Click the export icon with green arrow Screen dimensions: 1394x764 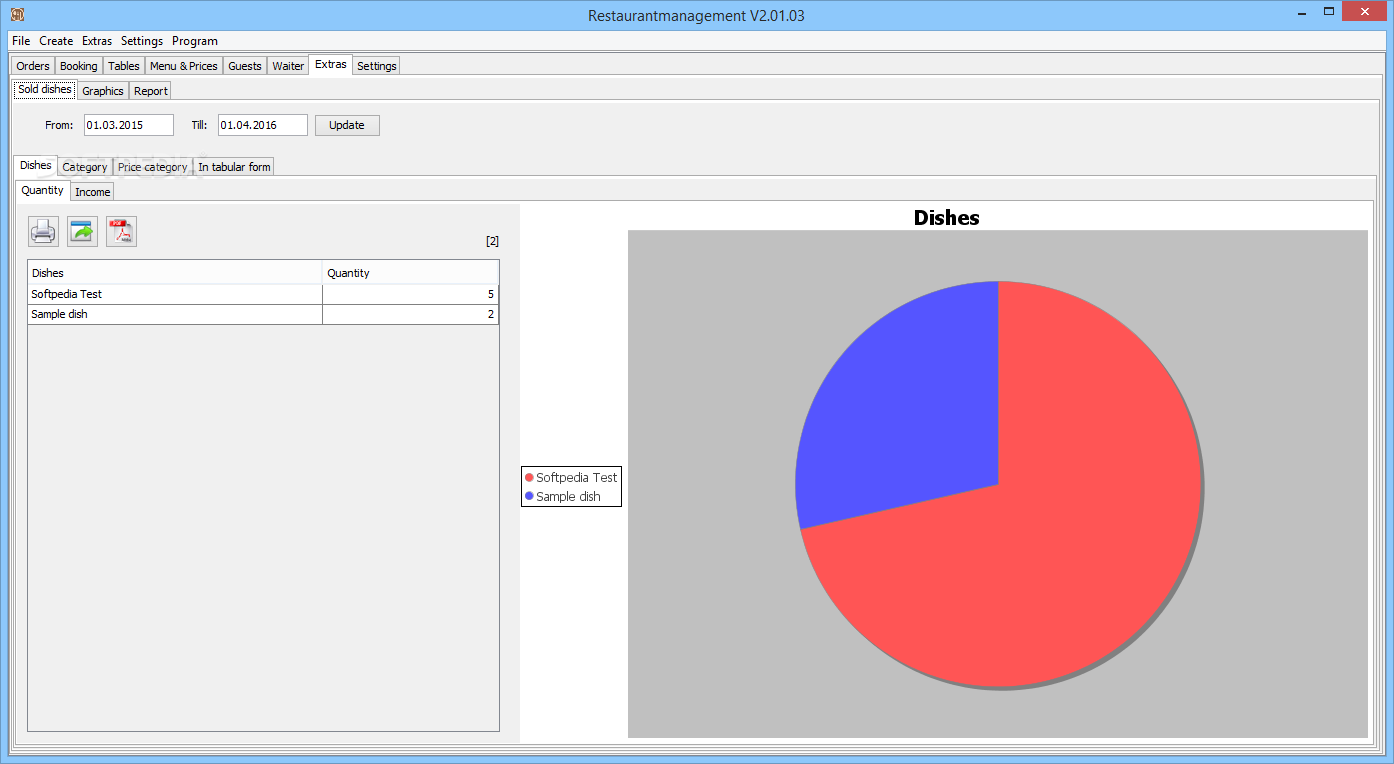tap(82, 232)
